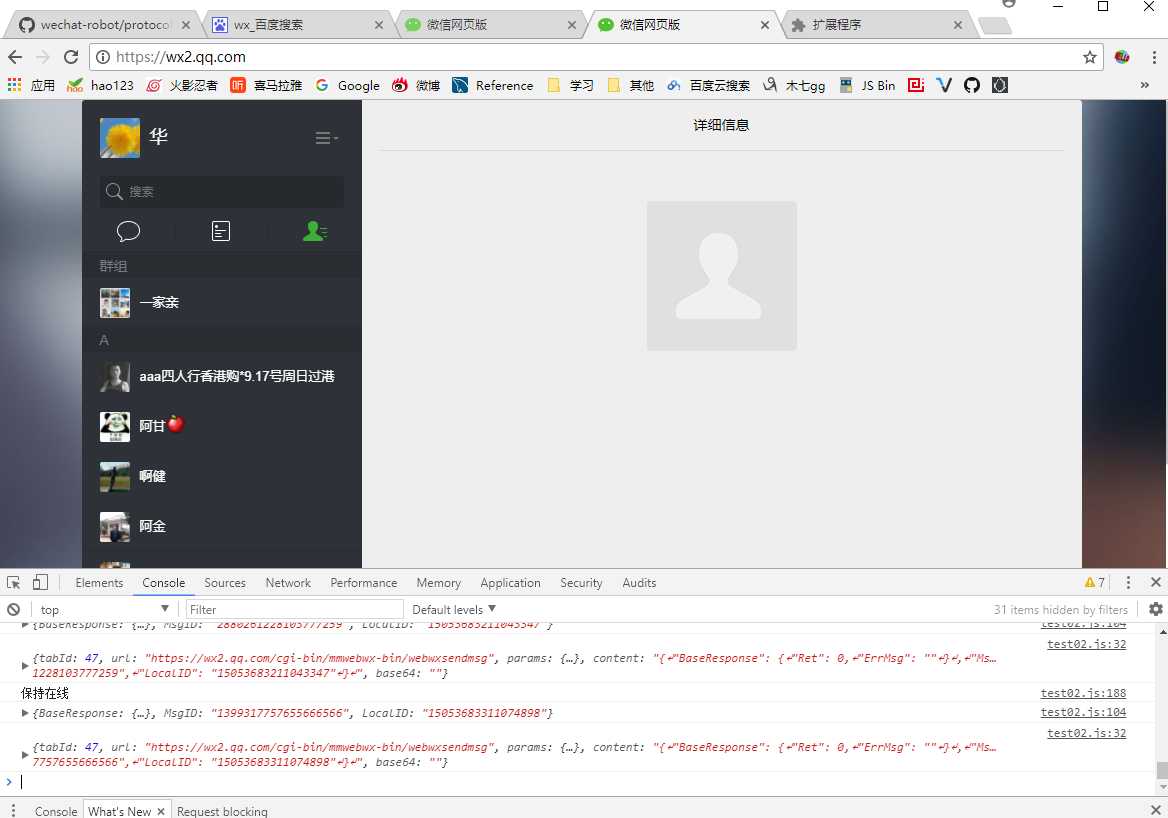Clear the console with the ban icon

click(13, 609)
